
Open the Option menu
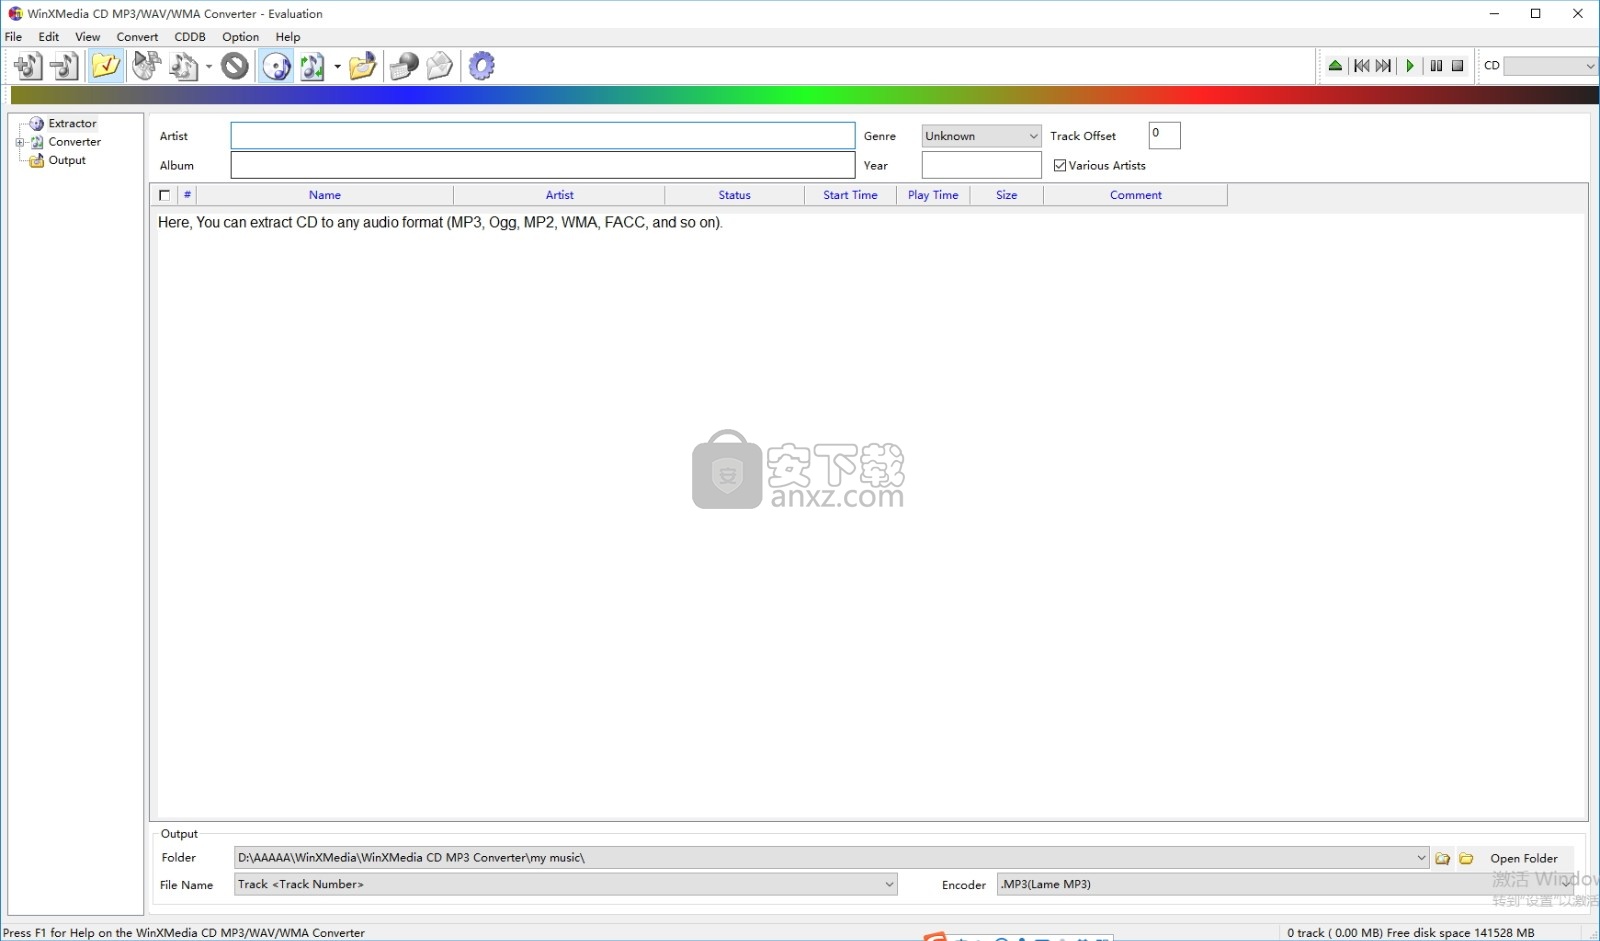[x=241, y=37]
